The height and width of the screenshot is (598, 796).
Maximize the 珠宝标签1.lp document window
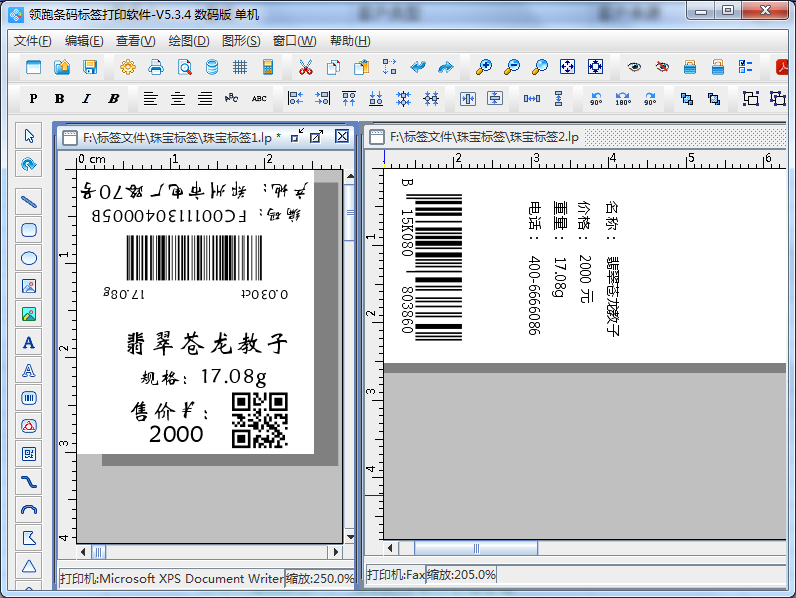[318, 136]
